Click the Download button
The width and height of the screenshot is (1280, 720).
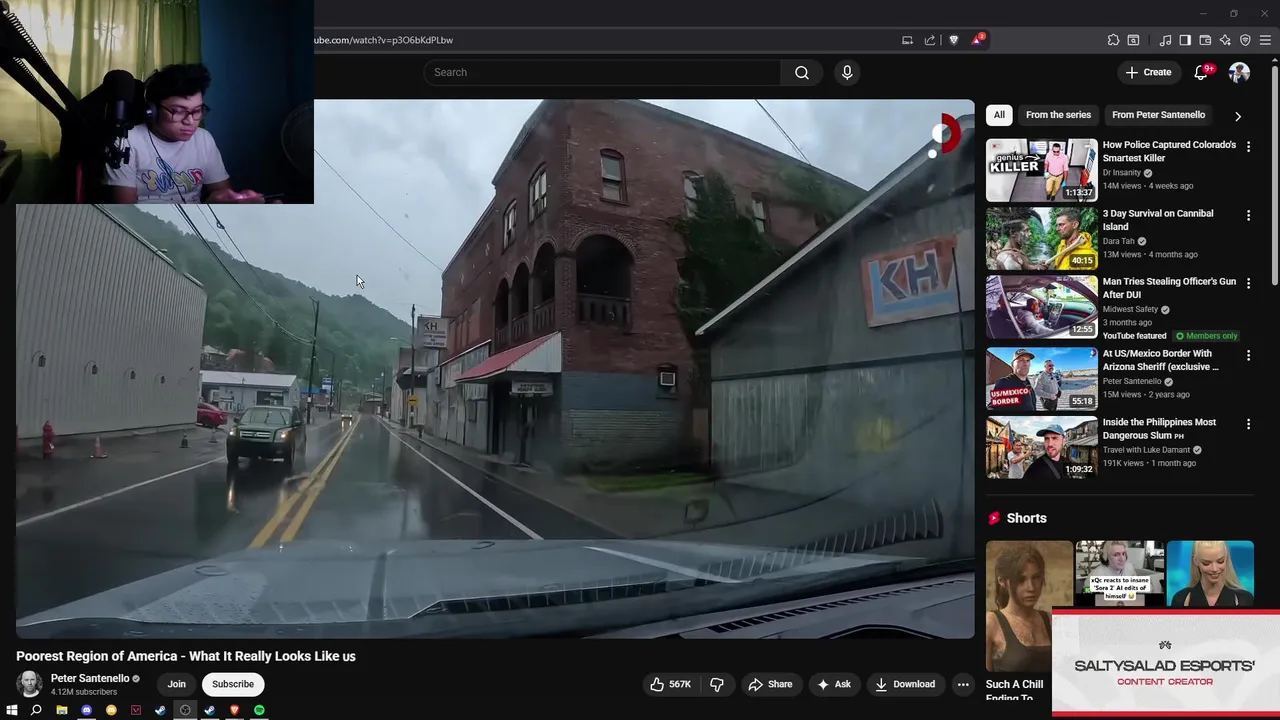click(x=905, y=684)
